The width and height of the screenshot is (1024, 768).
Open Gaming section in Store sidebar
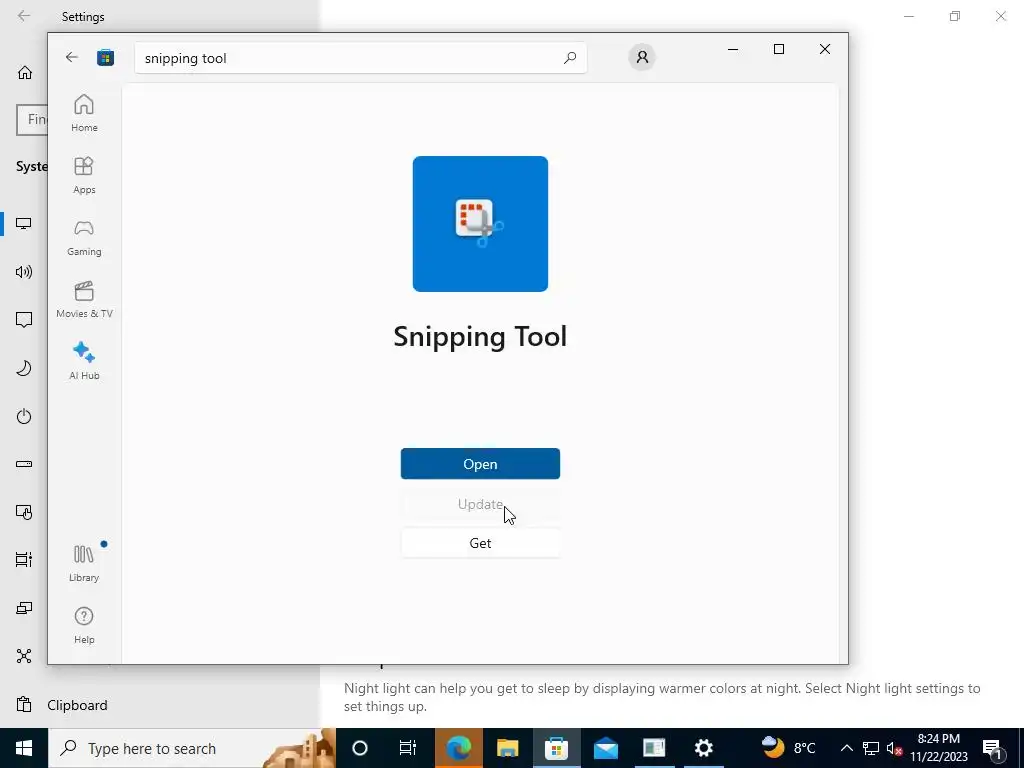point(84,237)
